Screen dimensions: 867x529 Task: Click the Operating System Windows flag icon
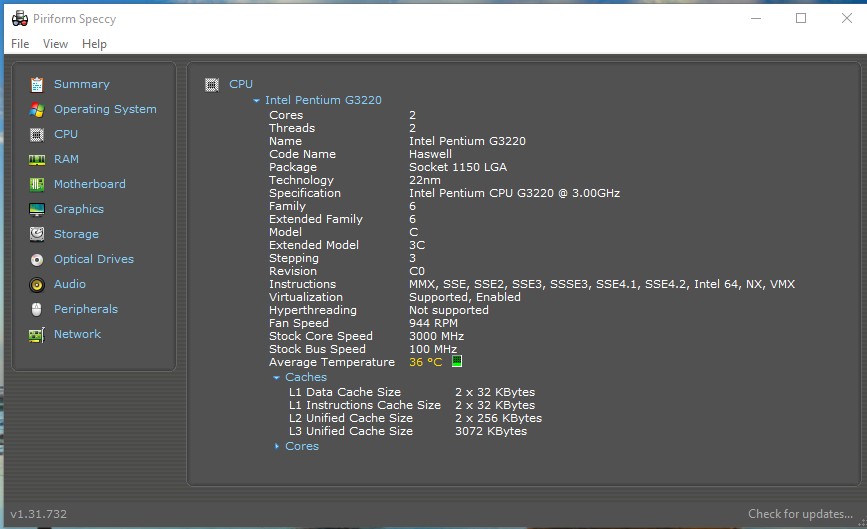click(x=37, y=109)
